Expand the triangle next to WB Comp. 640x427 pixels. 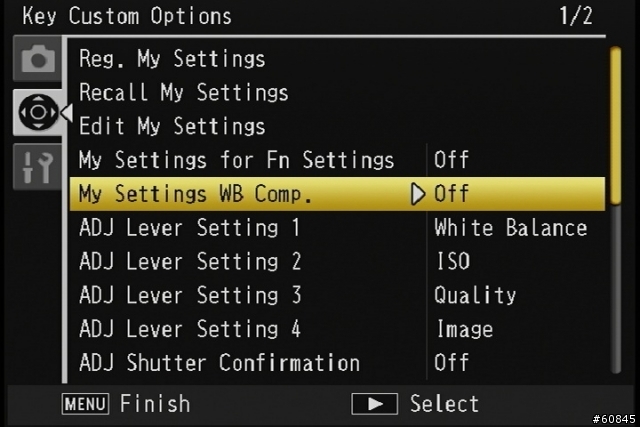pos(418,194)
